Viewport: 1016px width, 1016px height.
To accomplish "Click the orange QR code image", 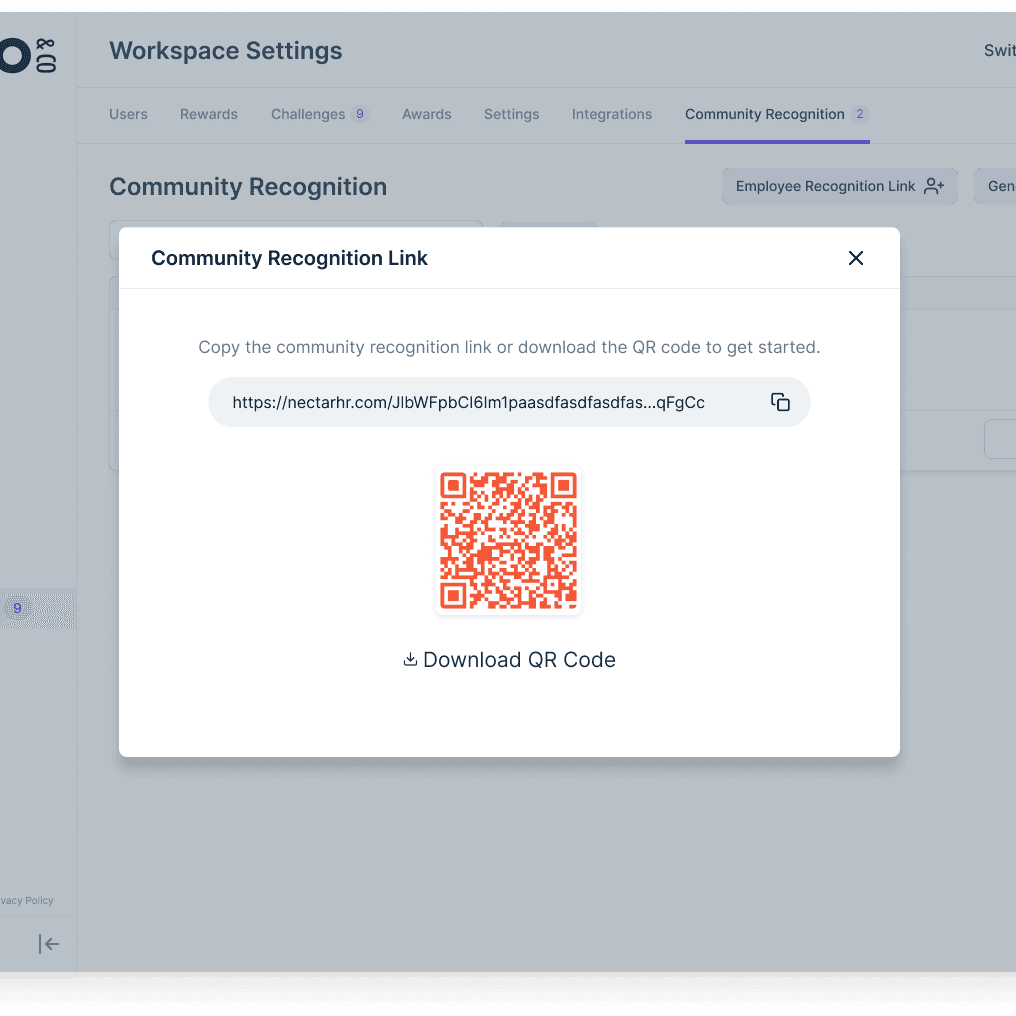I will [x=509, y=540].
